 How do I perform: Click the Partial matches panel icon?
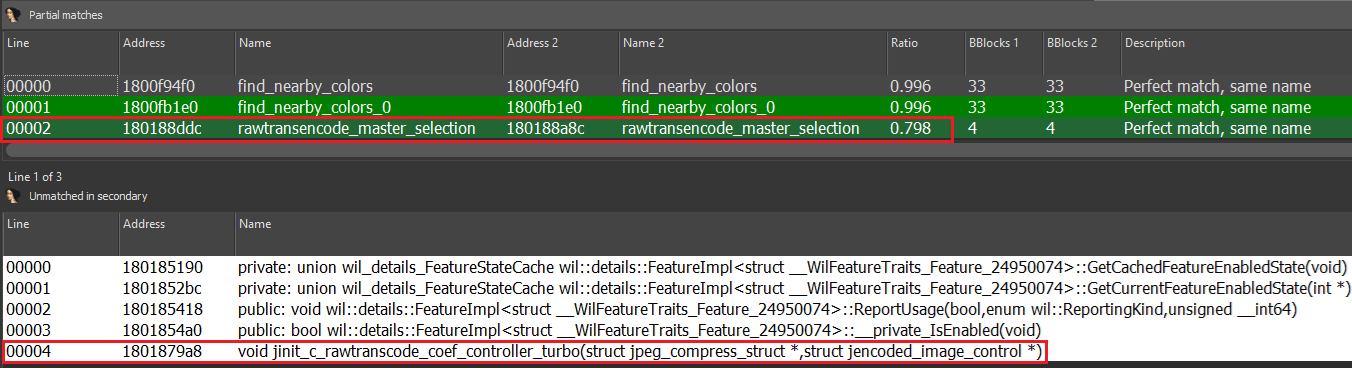click(12, 15)
